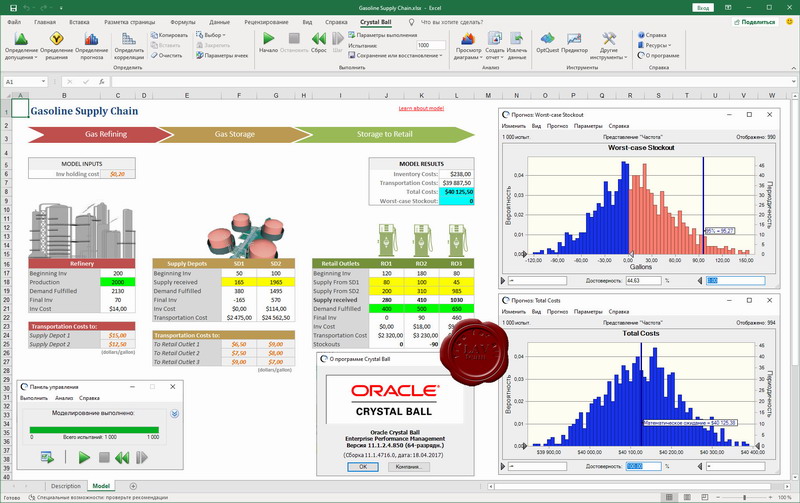Click the Save icon in title bar
The image size is (800, 503).
(x=14, y=8)
